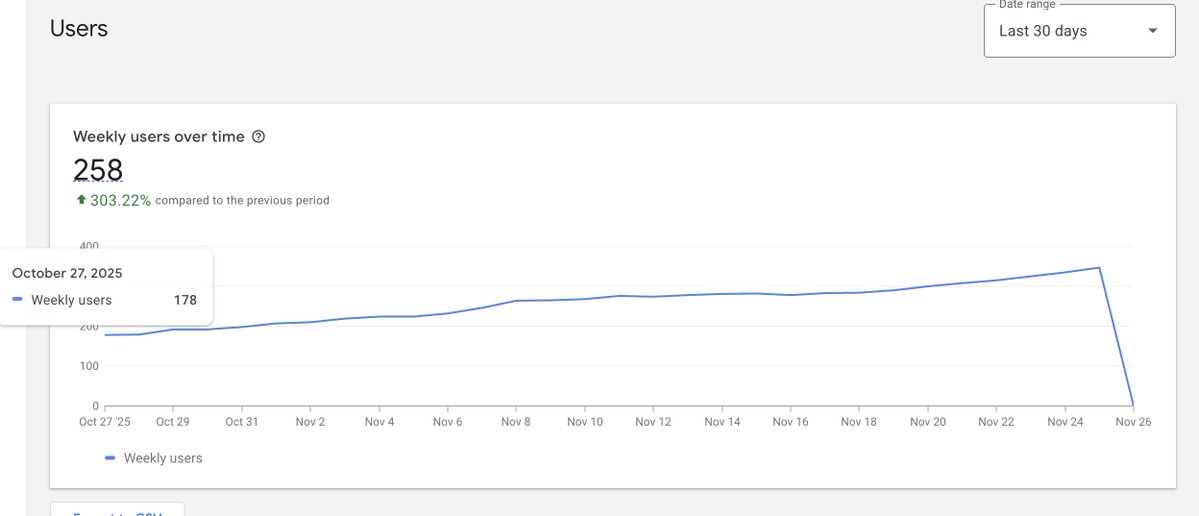Click the Weekly users over time title

tap(159, 137)
